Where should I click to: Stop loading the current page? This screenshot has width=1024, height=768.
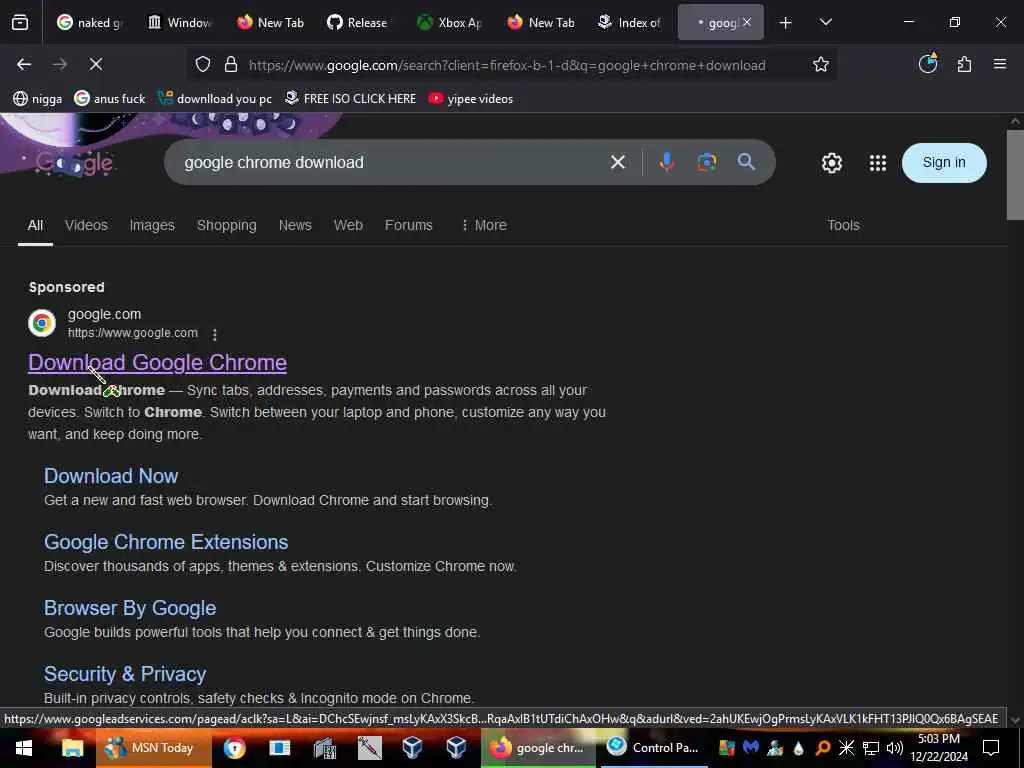coord(95,64)
